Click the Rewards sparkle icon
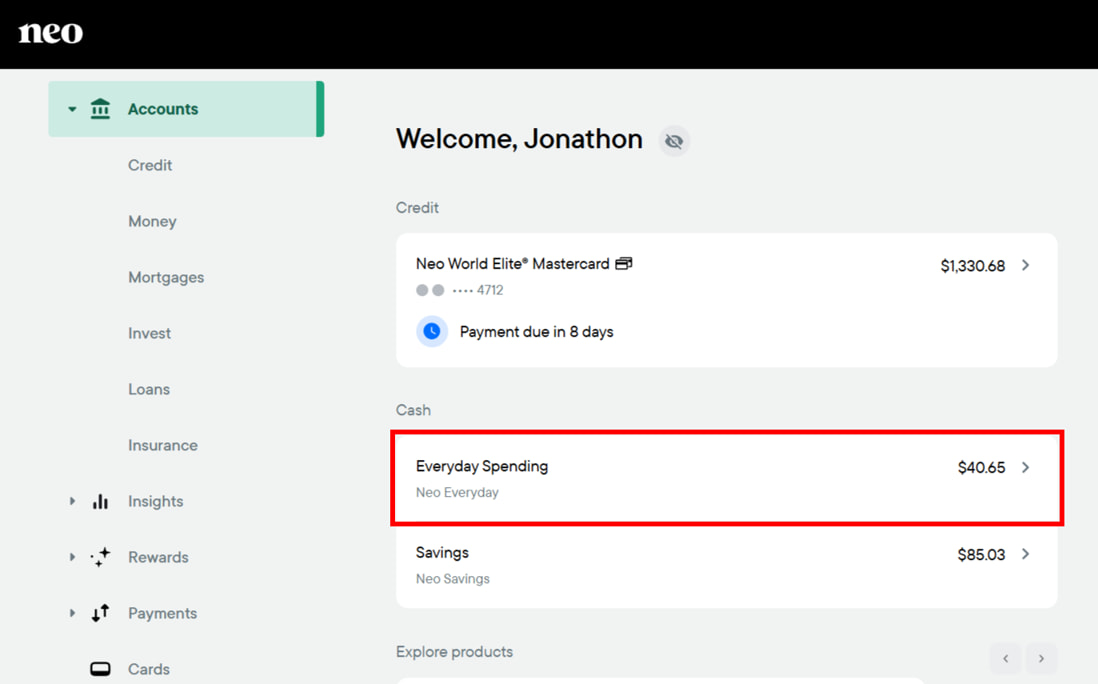The height and width of the screenshot is (684, 1098). [x=100, y=557]
